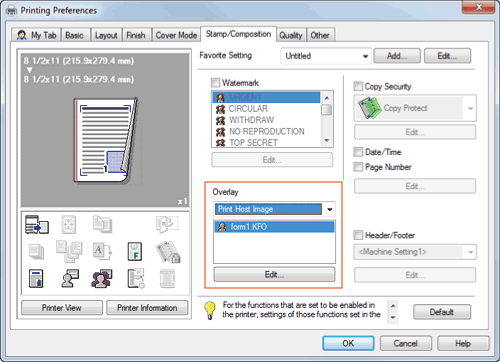
Task: Select the Stamp/Composition tab
Action: 238,34
